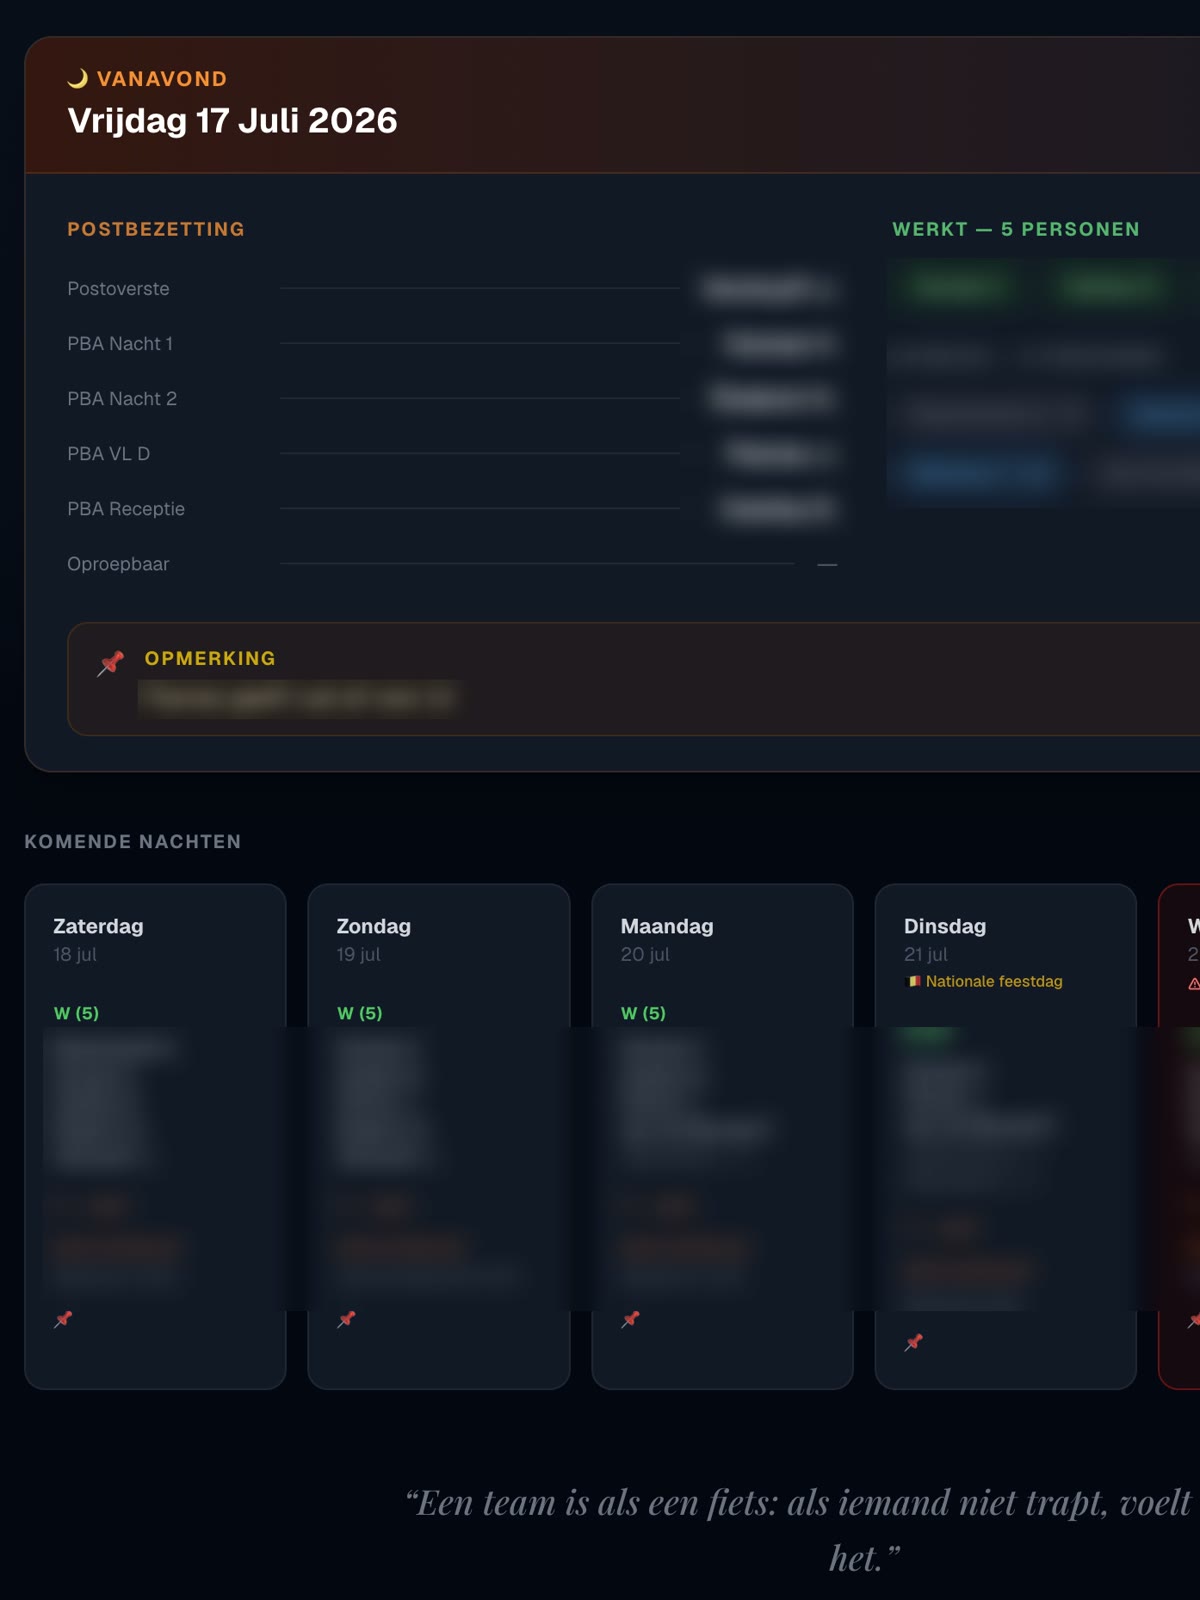Screen dimensions: 1200x1600
Task: Select the Vrijdag 17 Juli 2026 heading
Action: pos(232,121)
